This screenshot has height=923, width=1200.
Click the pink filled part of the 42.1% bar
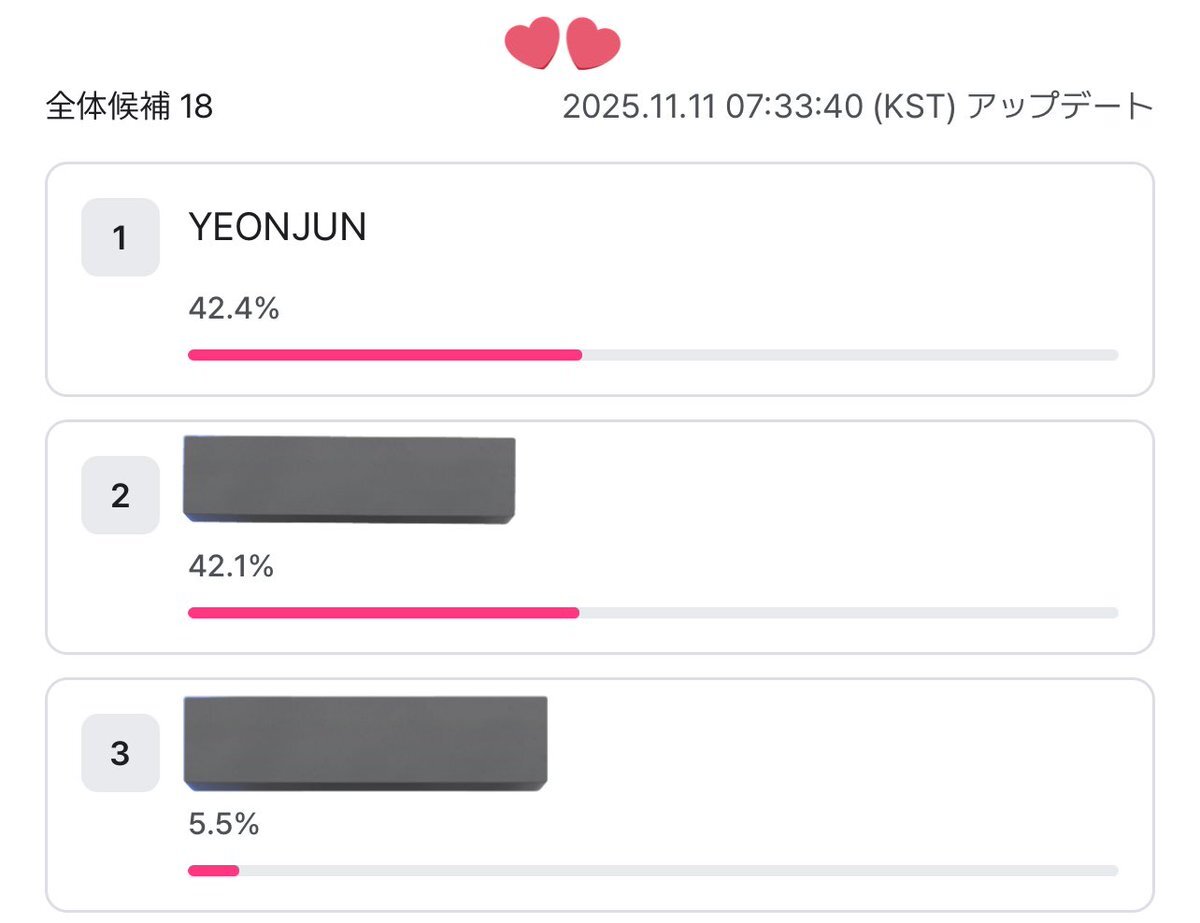coord(383,612)
